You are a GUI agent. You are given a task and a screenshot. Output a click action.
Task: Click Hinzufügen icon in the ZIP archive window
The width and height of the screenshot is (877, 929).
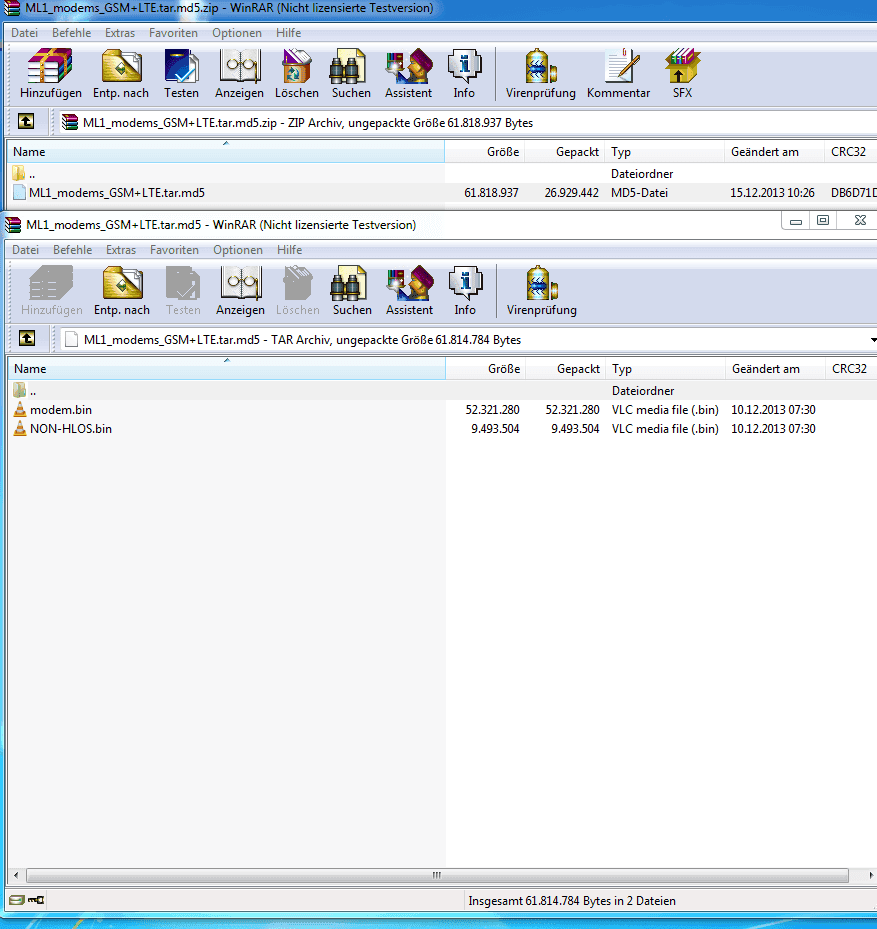(x=50, y=66)
